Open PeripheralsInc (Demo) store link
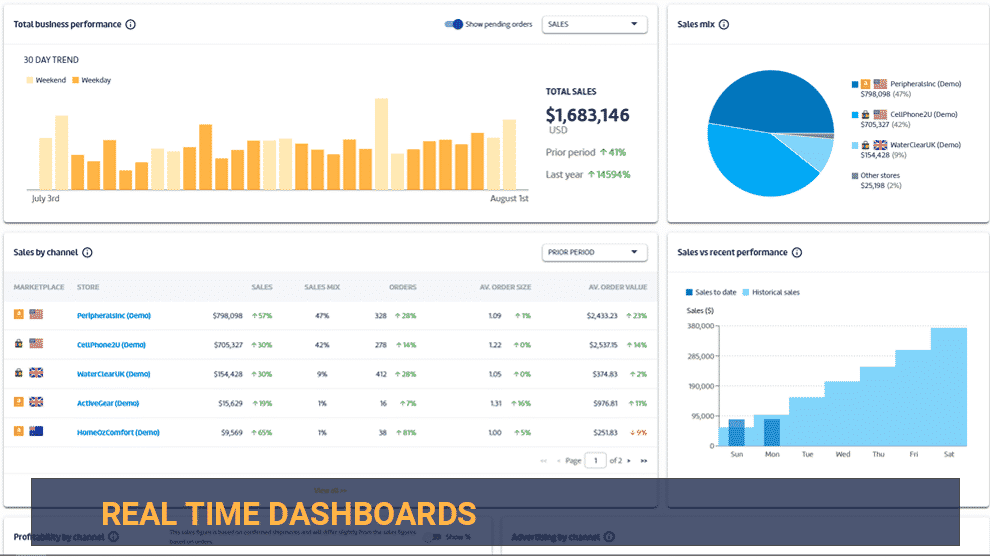Viewport: 990px width, 558px height. point(114,316)
